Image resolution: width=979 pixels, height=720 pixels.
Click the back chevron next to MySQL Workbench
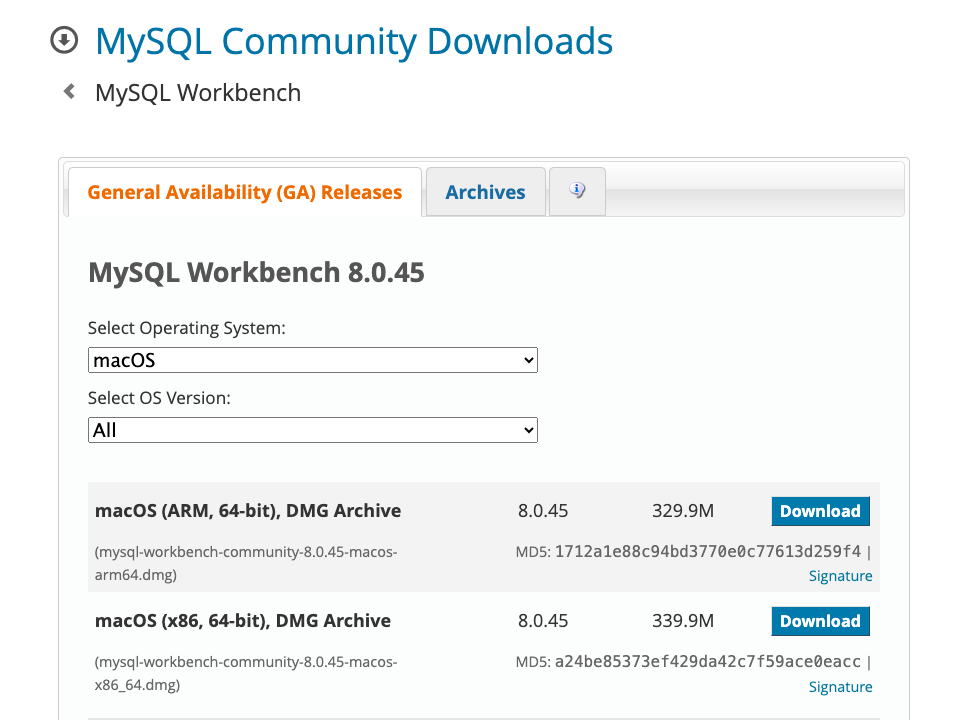pyautogui.click(x=69, y=92)
